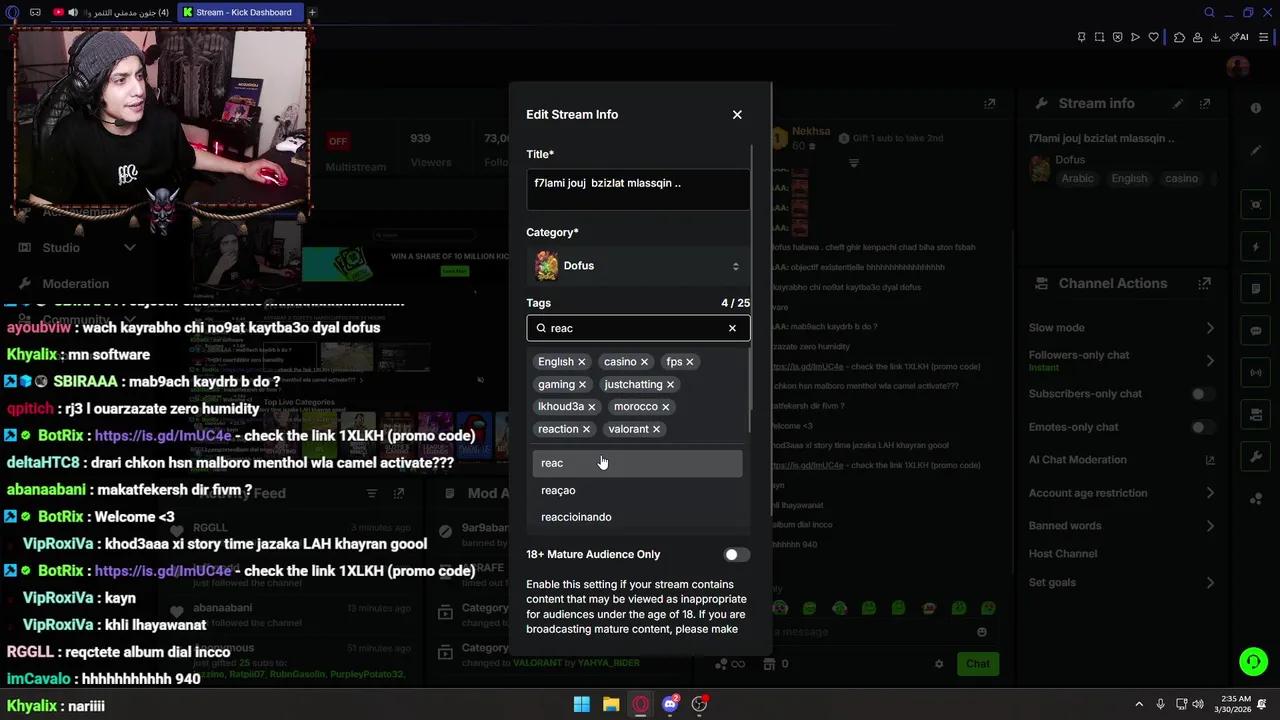Open browser extensions cube icon
This screenshot has height=720, width=1280.
[x=1179, y=37]
